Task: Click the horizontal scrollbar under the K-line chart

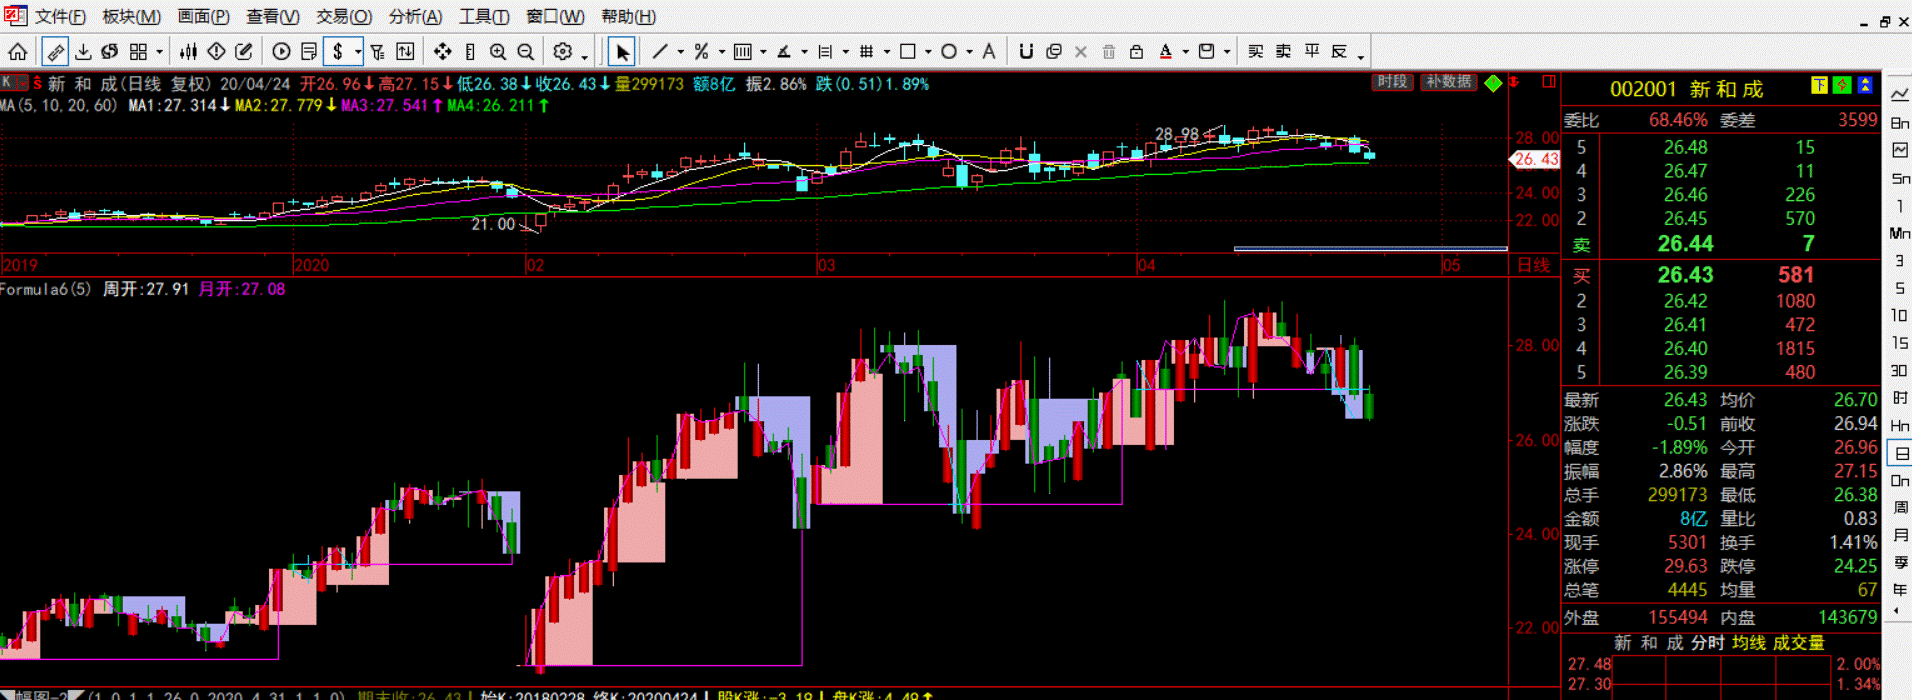Action: [1369, 249]
